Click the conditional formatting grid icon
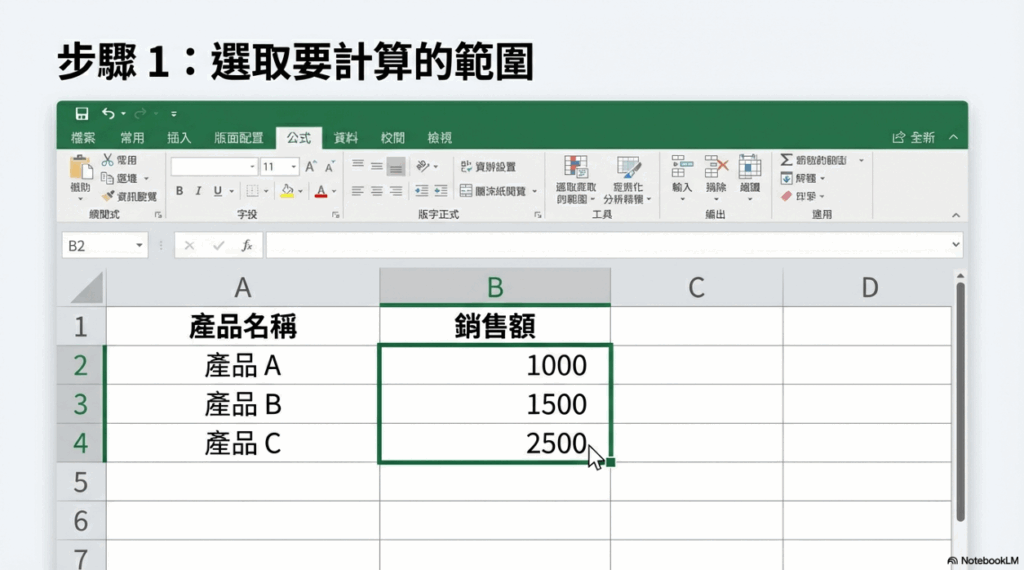1024x570 pixels. click(x=576, y=167)
